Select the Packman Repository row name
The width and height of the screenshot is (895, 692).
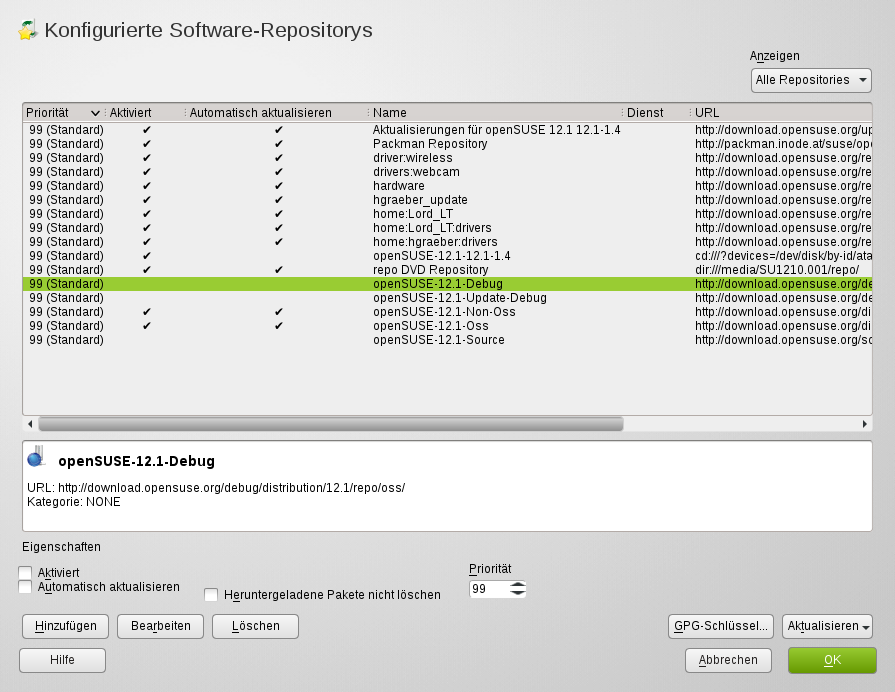(430, 144)
